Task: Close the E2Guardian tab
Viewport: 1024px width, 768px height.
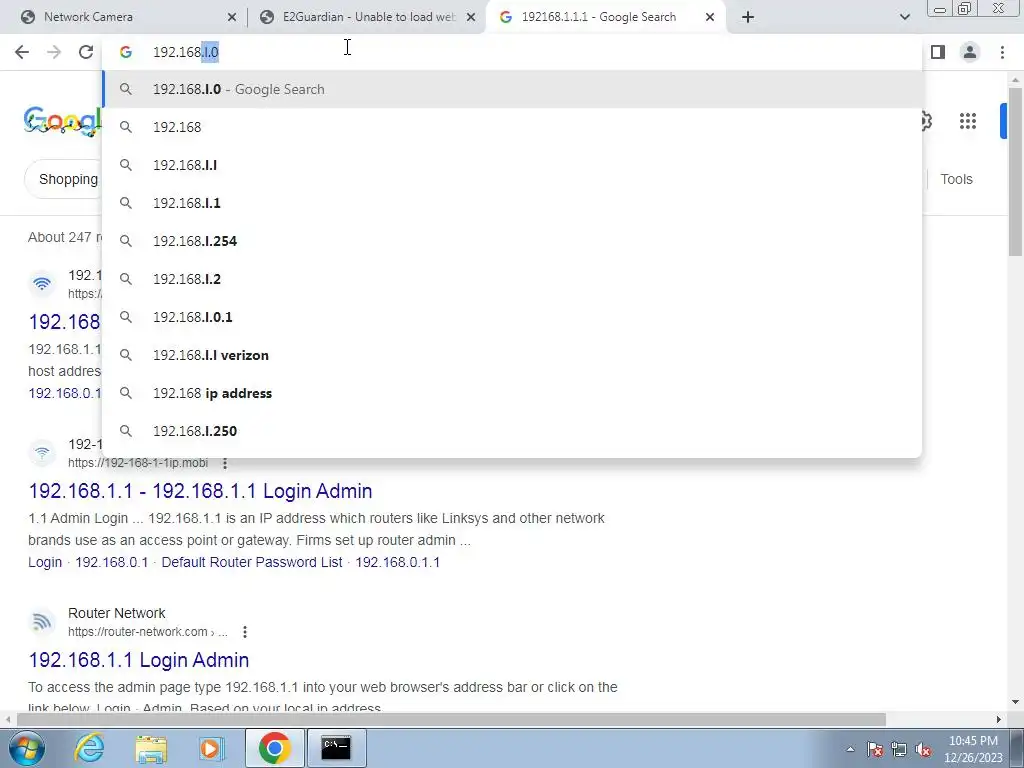Action: 471,17
